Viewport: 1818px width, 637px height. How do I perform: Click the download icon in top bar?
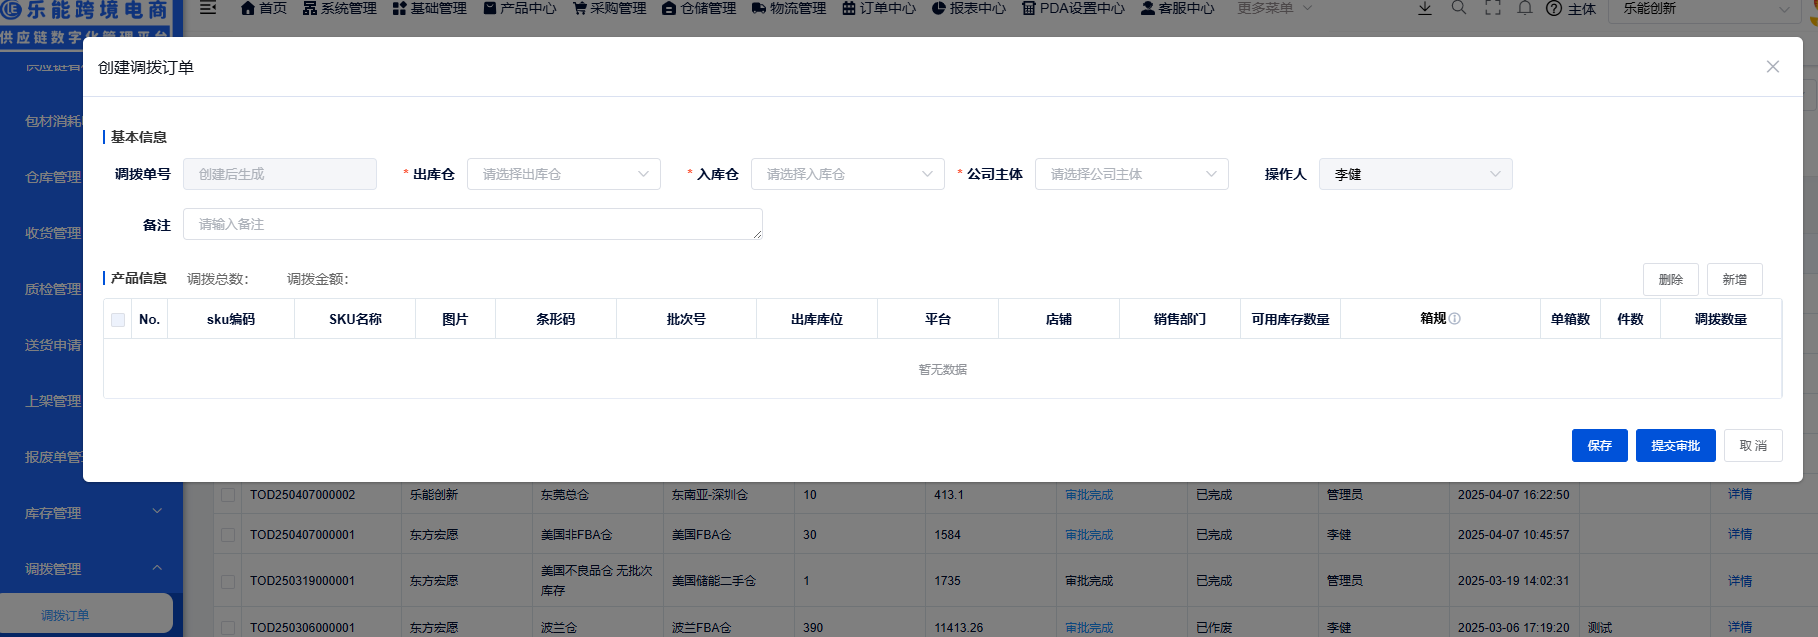pyautogui.click(x=1425, y=8)
